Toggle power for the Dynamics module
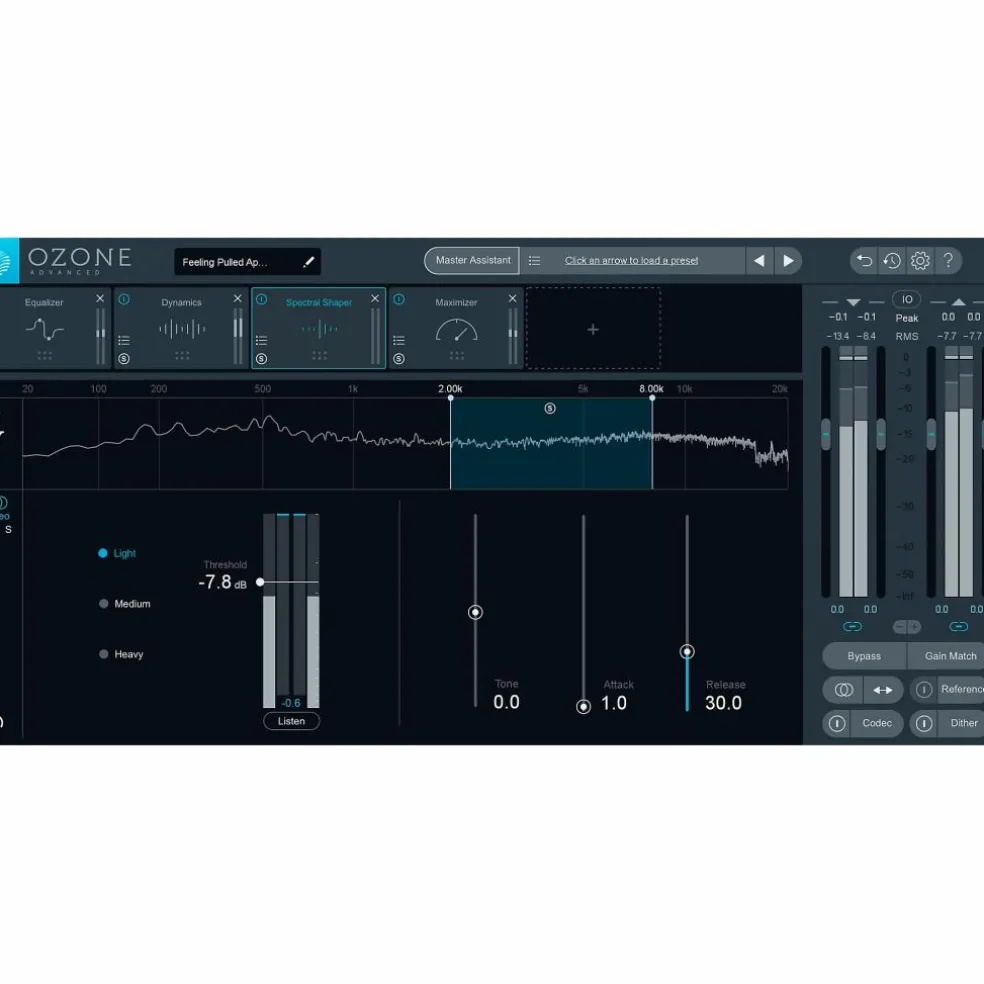 [124, 299]
